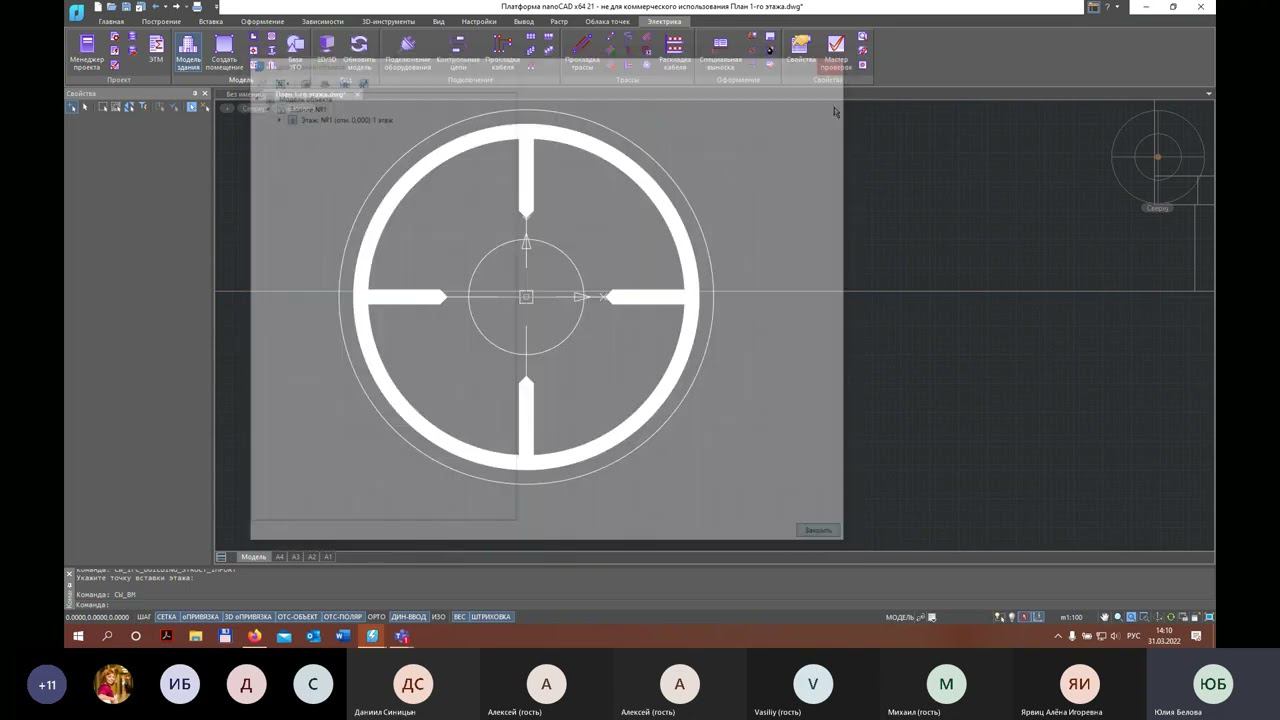Viewport: 1280px width, 720px height.
Task: Toggle ОРТО mode in status bar
Action: pos(377,617)
